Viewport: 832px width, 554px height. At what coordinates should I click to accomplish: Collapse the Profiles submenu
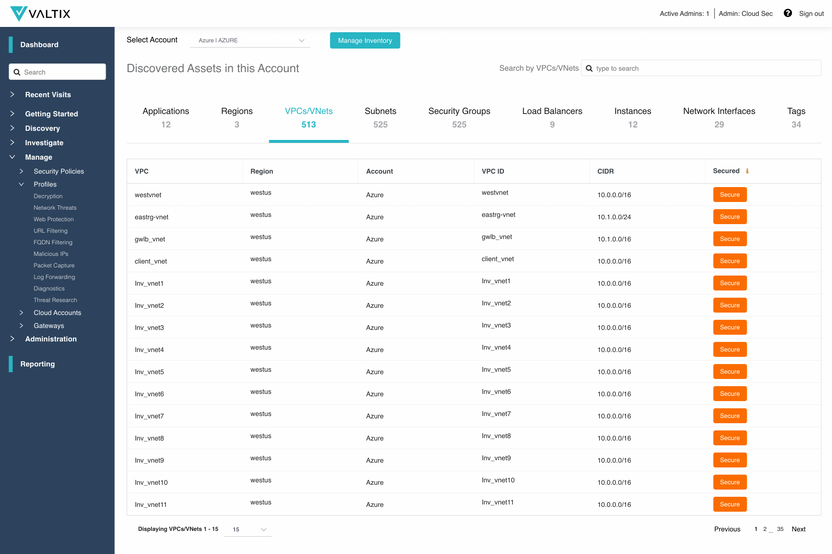click(x=21, y=184)
